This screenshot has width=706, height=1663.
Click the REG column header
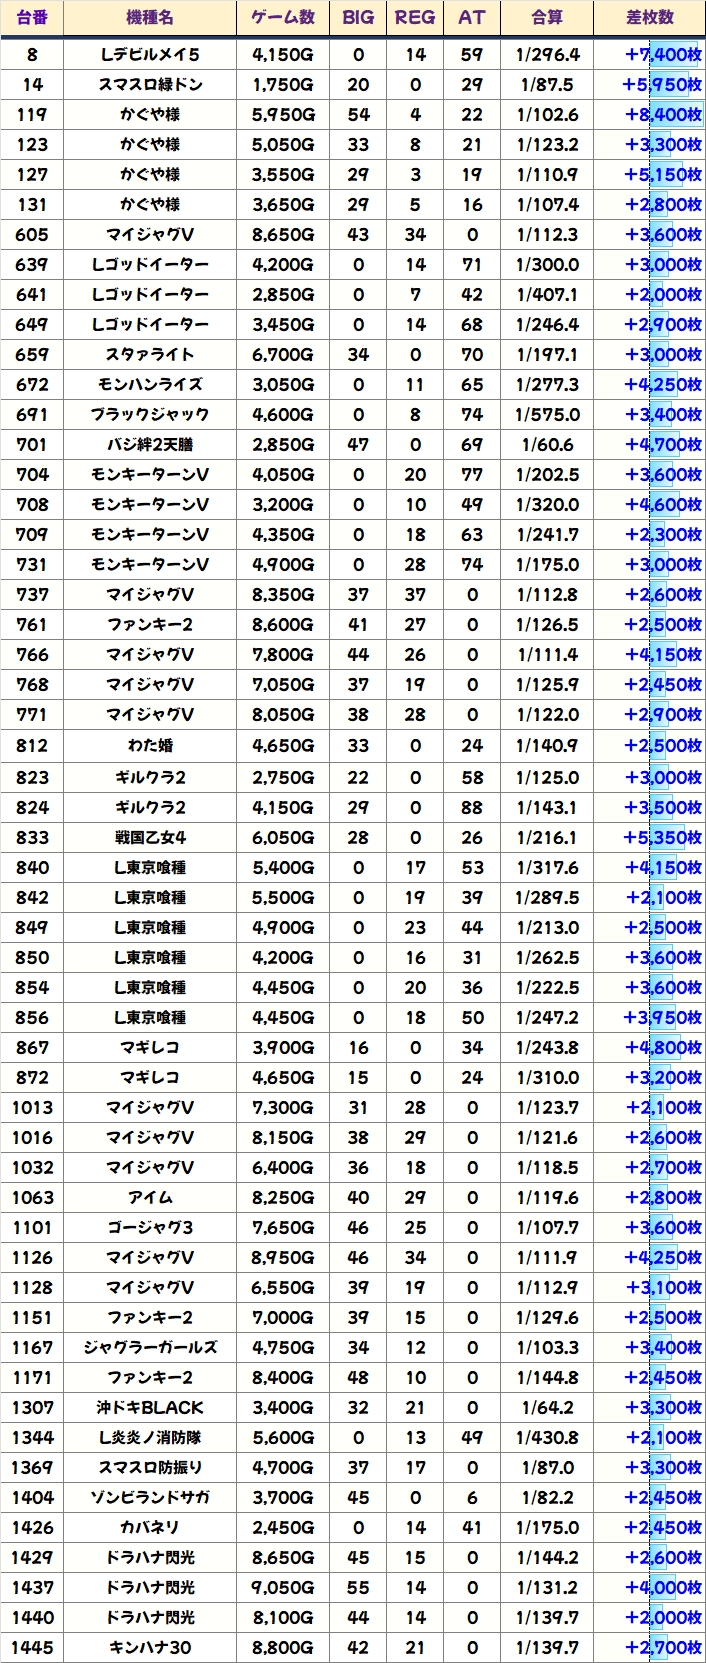[415, 18]
